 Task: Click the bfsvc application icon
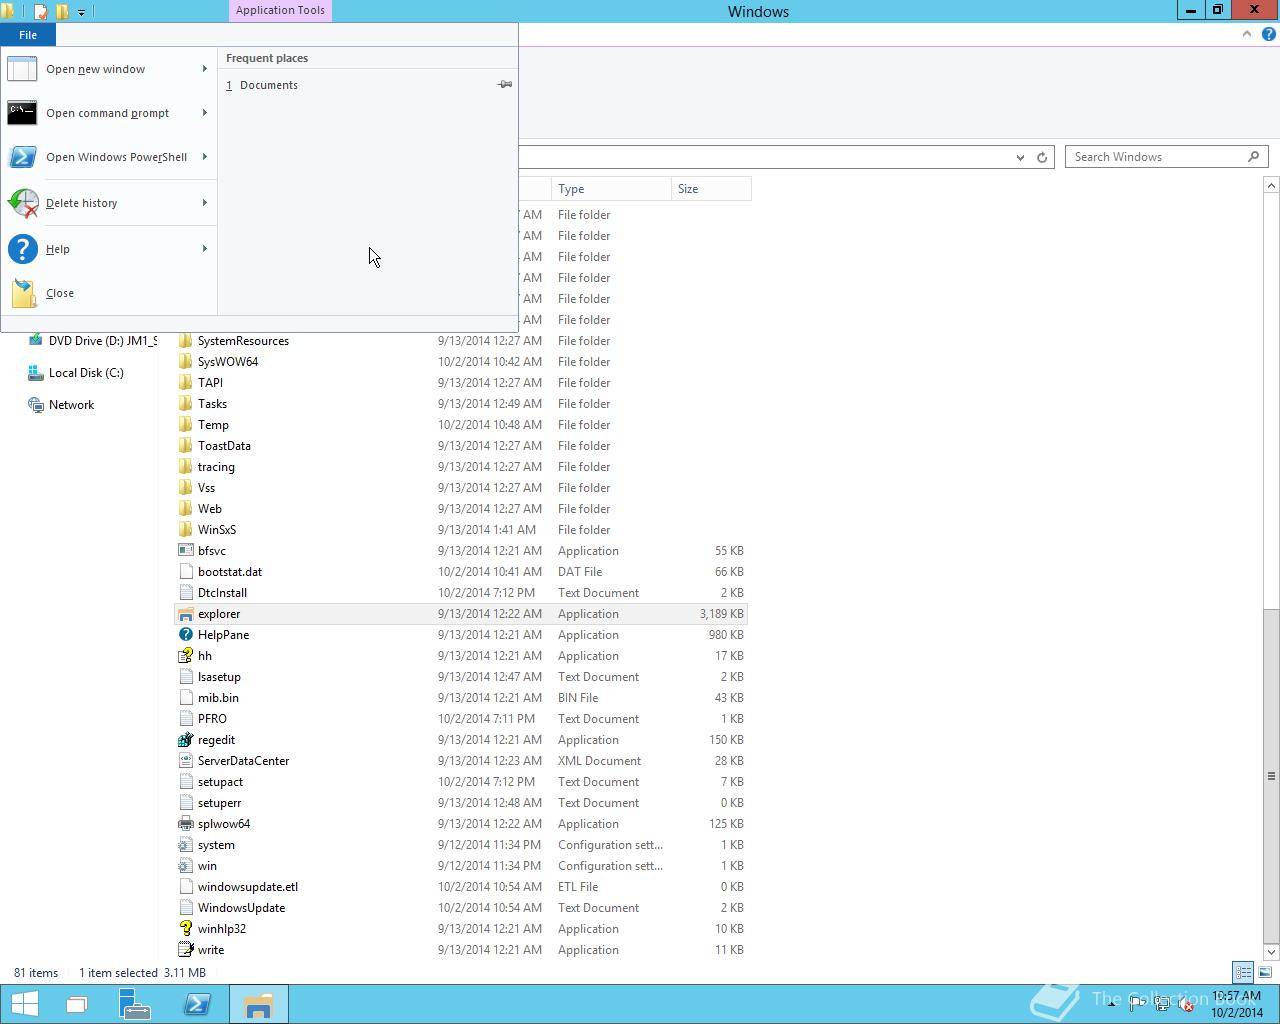(185, 551)
